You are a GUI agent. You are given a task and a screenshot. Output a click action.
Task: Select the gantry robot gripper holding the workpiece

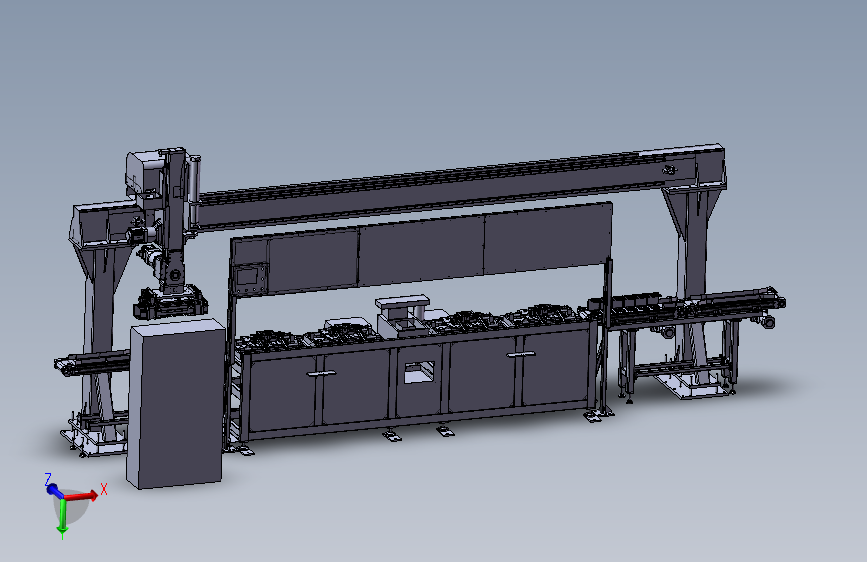click(x=170, y=303)
